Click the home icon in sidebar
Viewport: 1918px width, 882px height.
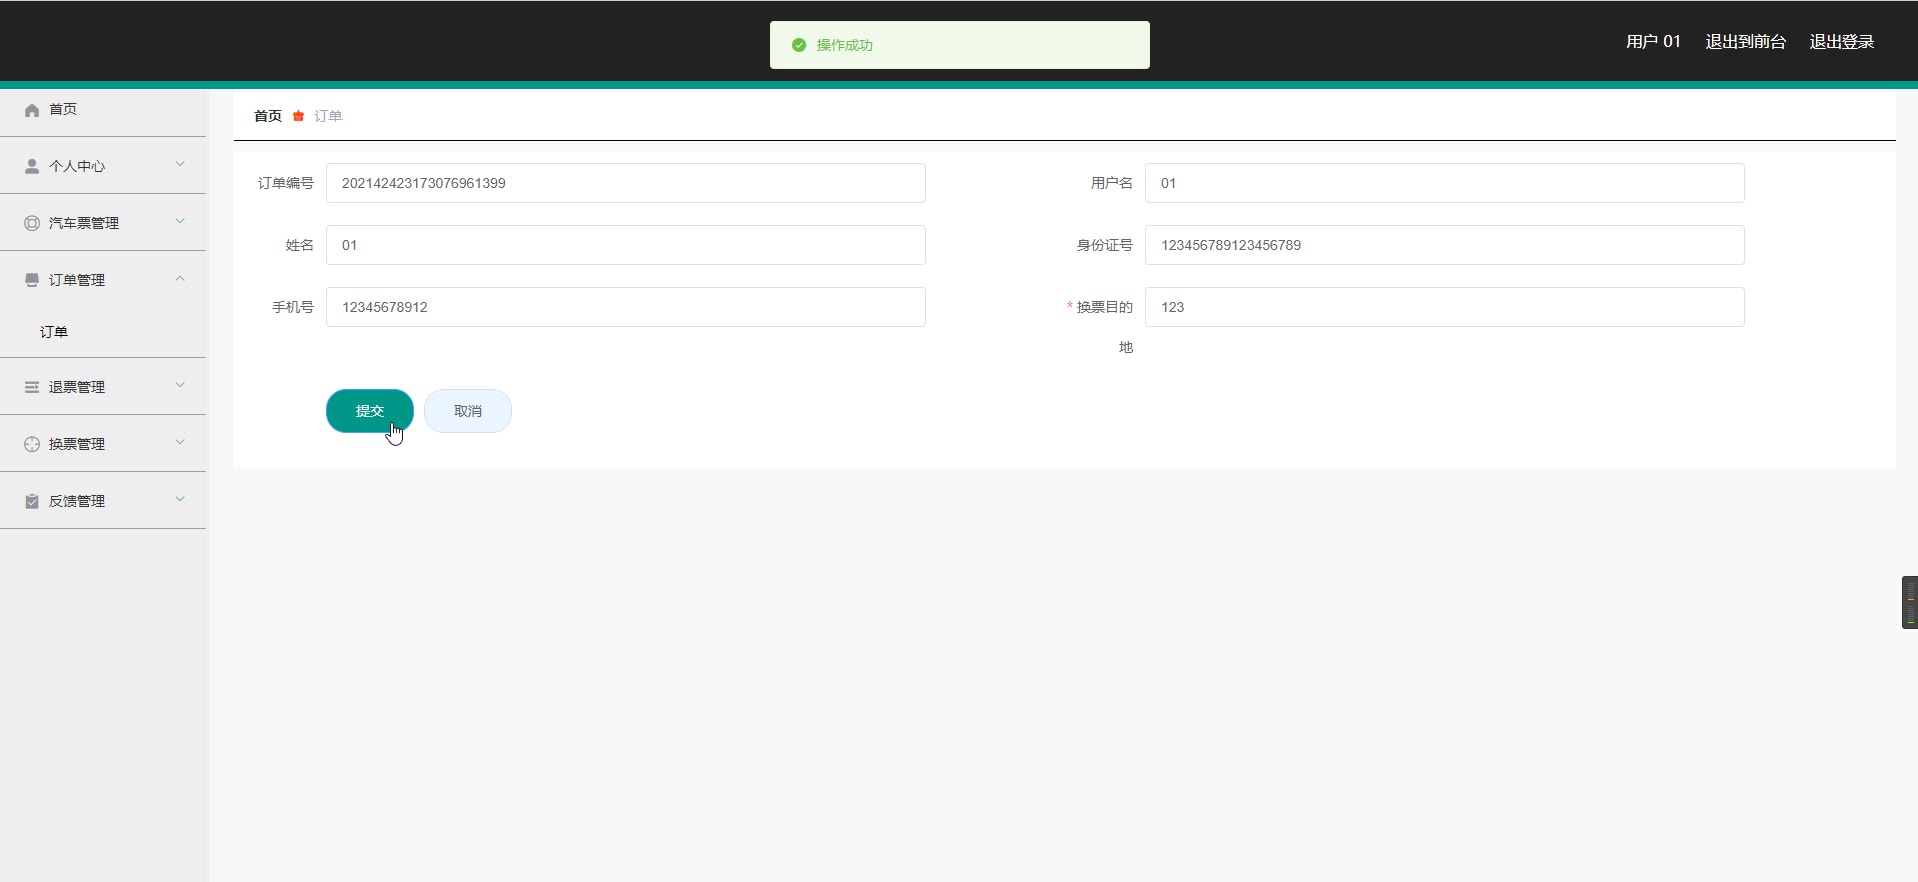[x=32, y=110]
